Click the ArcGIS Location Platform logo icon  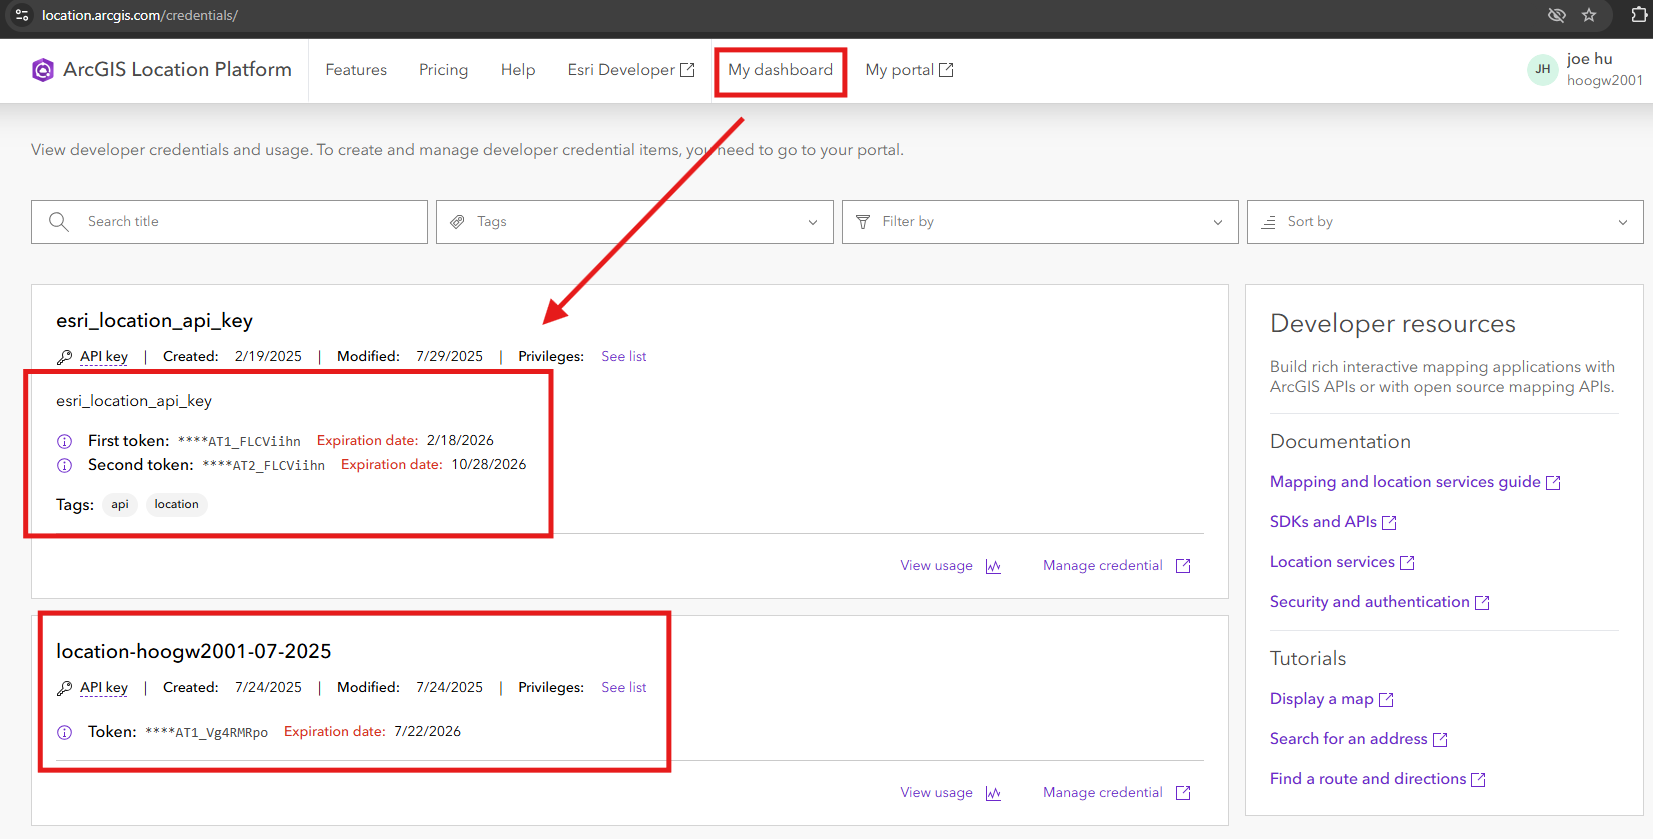tap(42, 69)
